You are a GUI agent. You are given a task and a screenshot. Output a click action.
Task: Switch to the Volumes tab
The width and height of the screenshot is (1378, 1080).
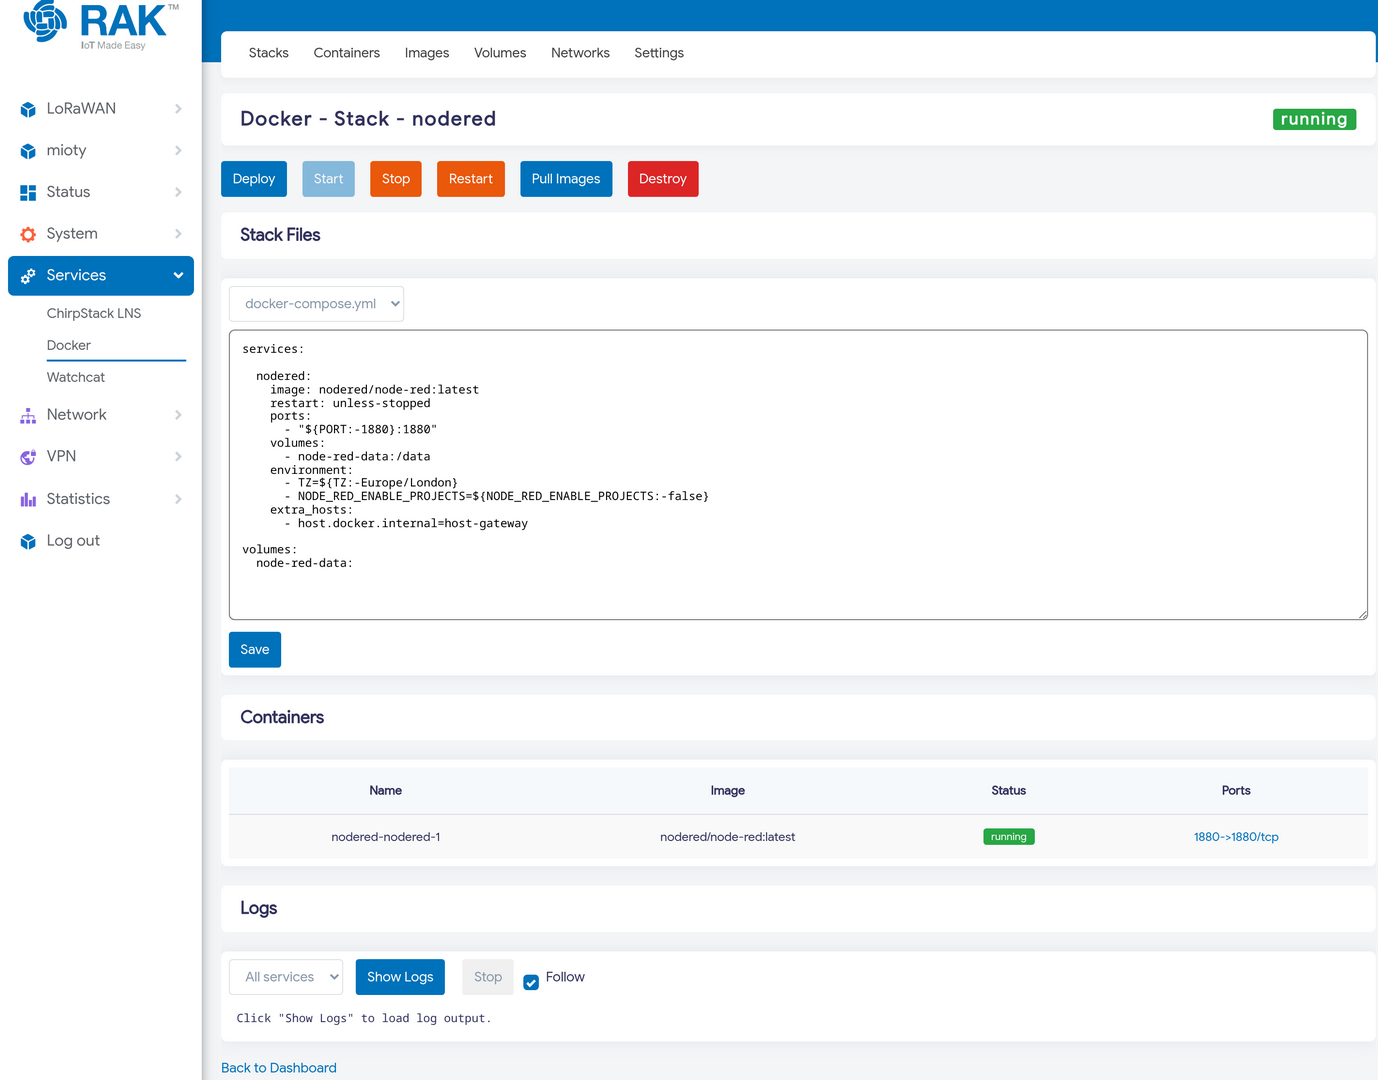[500, 53]
